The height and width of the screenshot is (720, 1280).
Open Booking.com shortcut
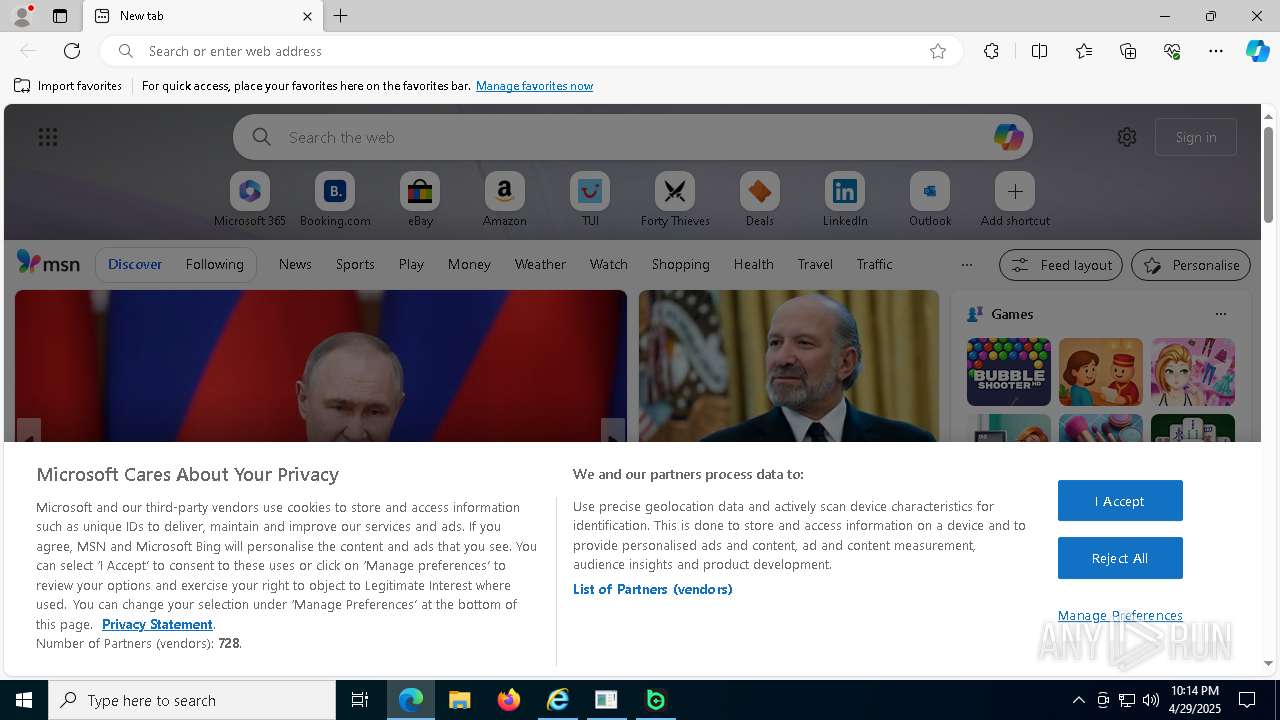pos(335,199)
